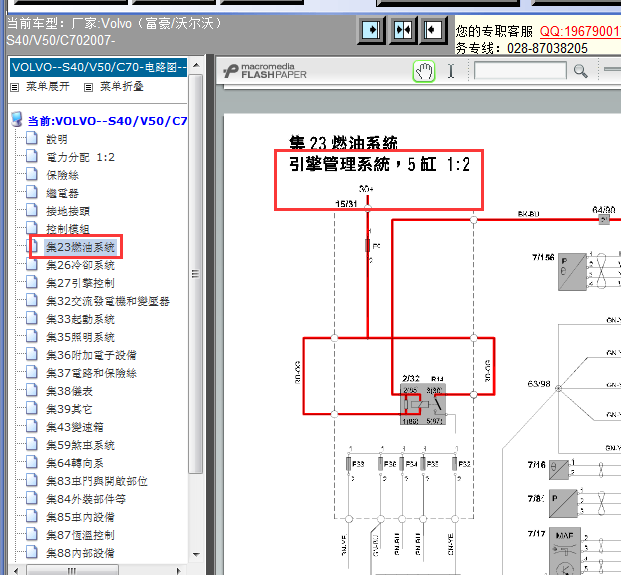
Task: Click the computer icon of the root node
Action: tap(17, 120)
